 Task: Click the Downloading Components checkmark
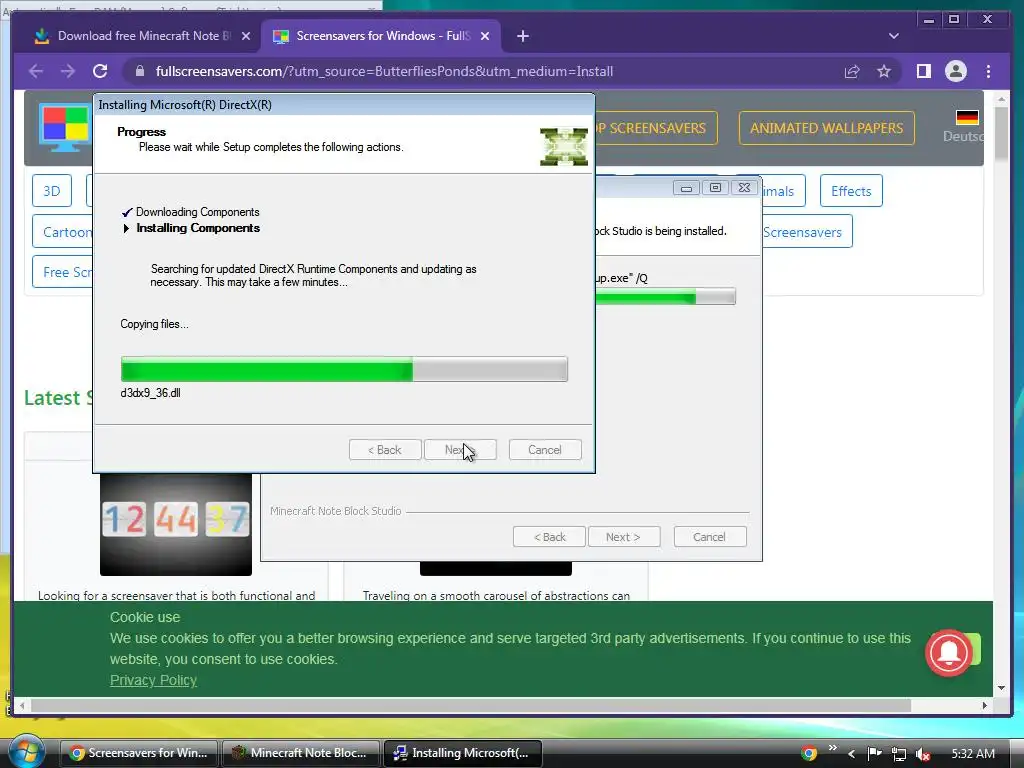point(127,212)
